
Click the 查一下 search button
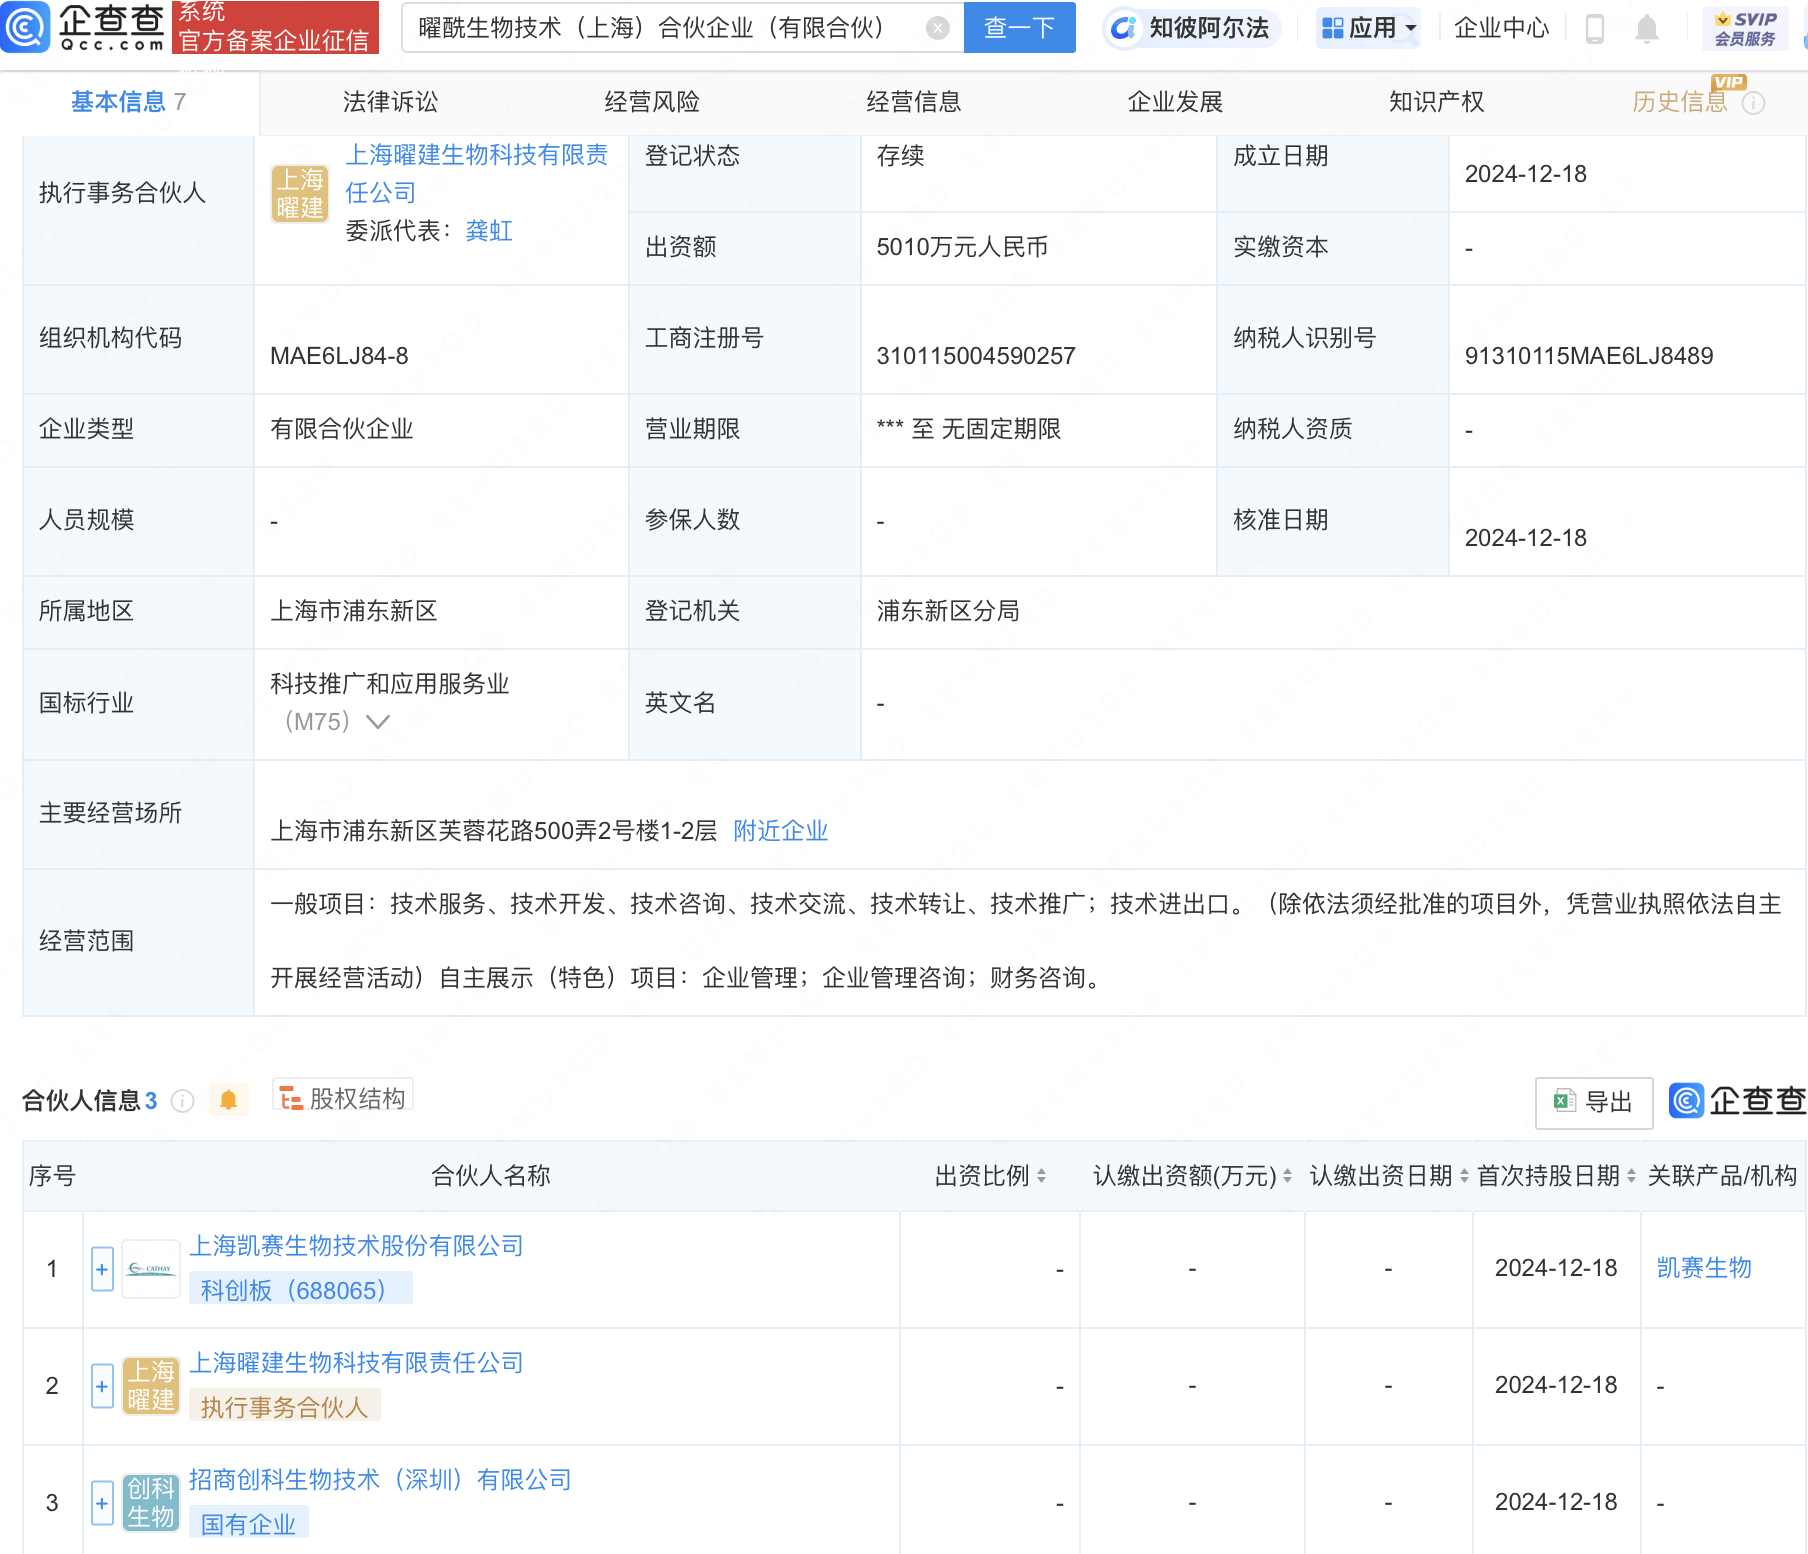coord(1019,28)
